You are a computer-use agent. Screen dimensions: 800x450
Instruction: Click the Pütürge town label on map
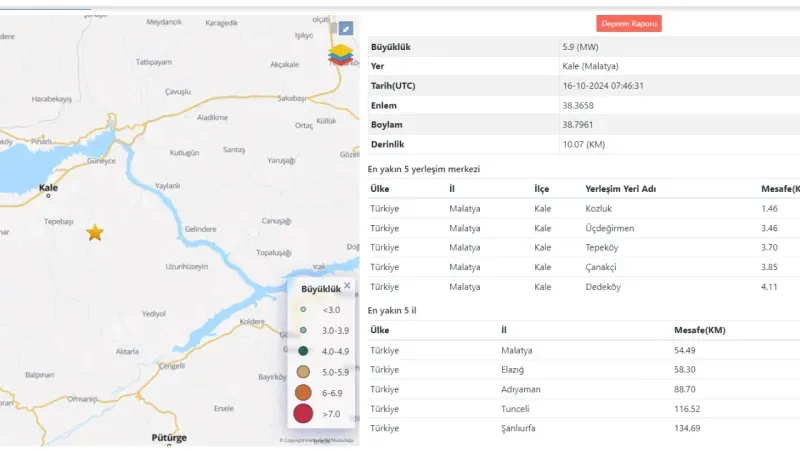click(x=167, y=438)
